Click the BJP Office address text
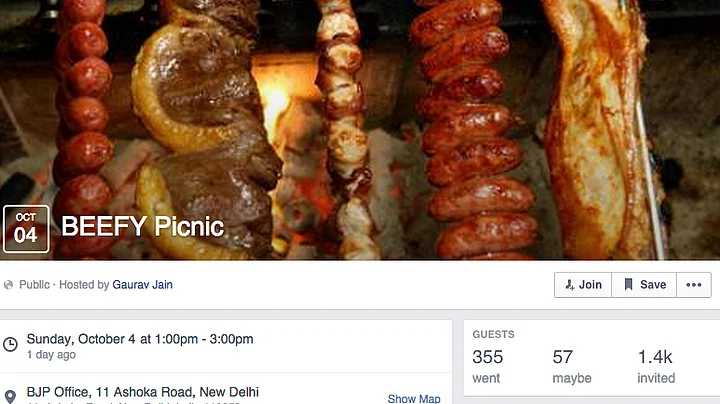720x404 pixels. click(143, 392)
